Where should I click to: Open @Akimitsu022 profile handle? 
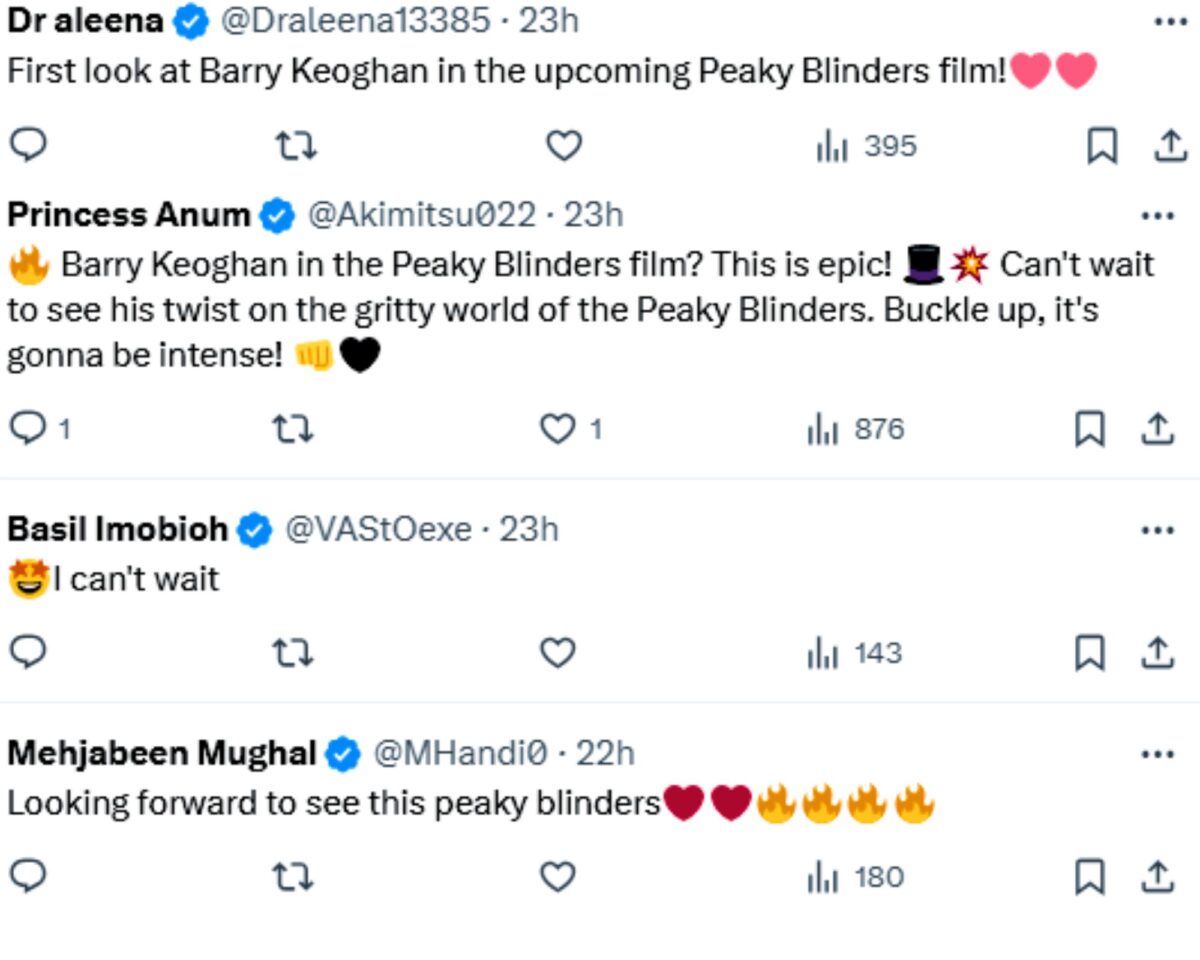[420, 214]
